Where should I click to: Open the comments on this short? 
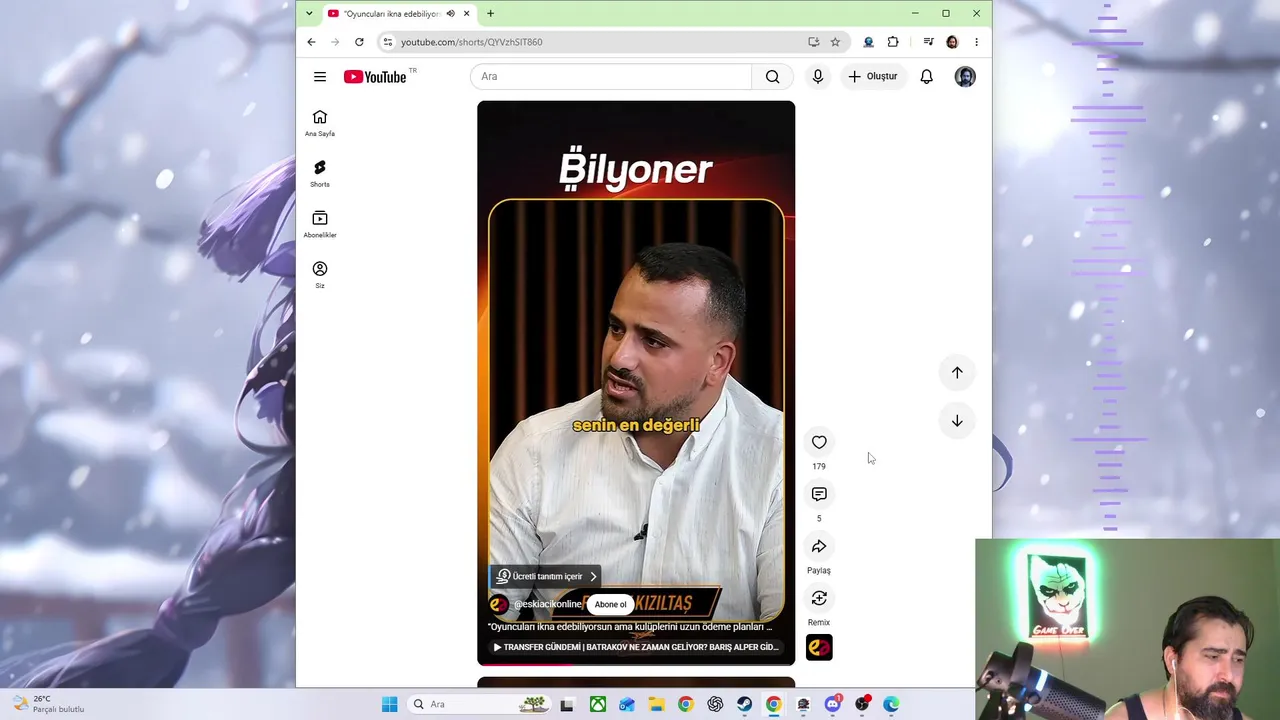pos(819,494)
